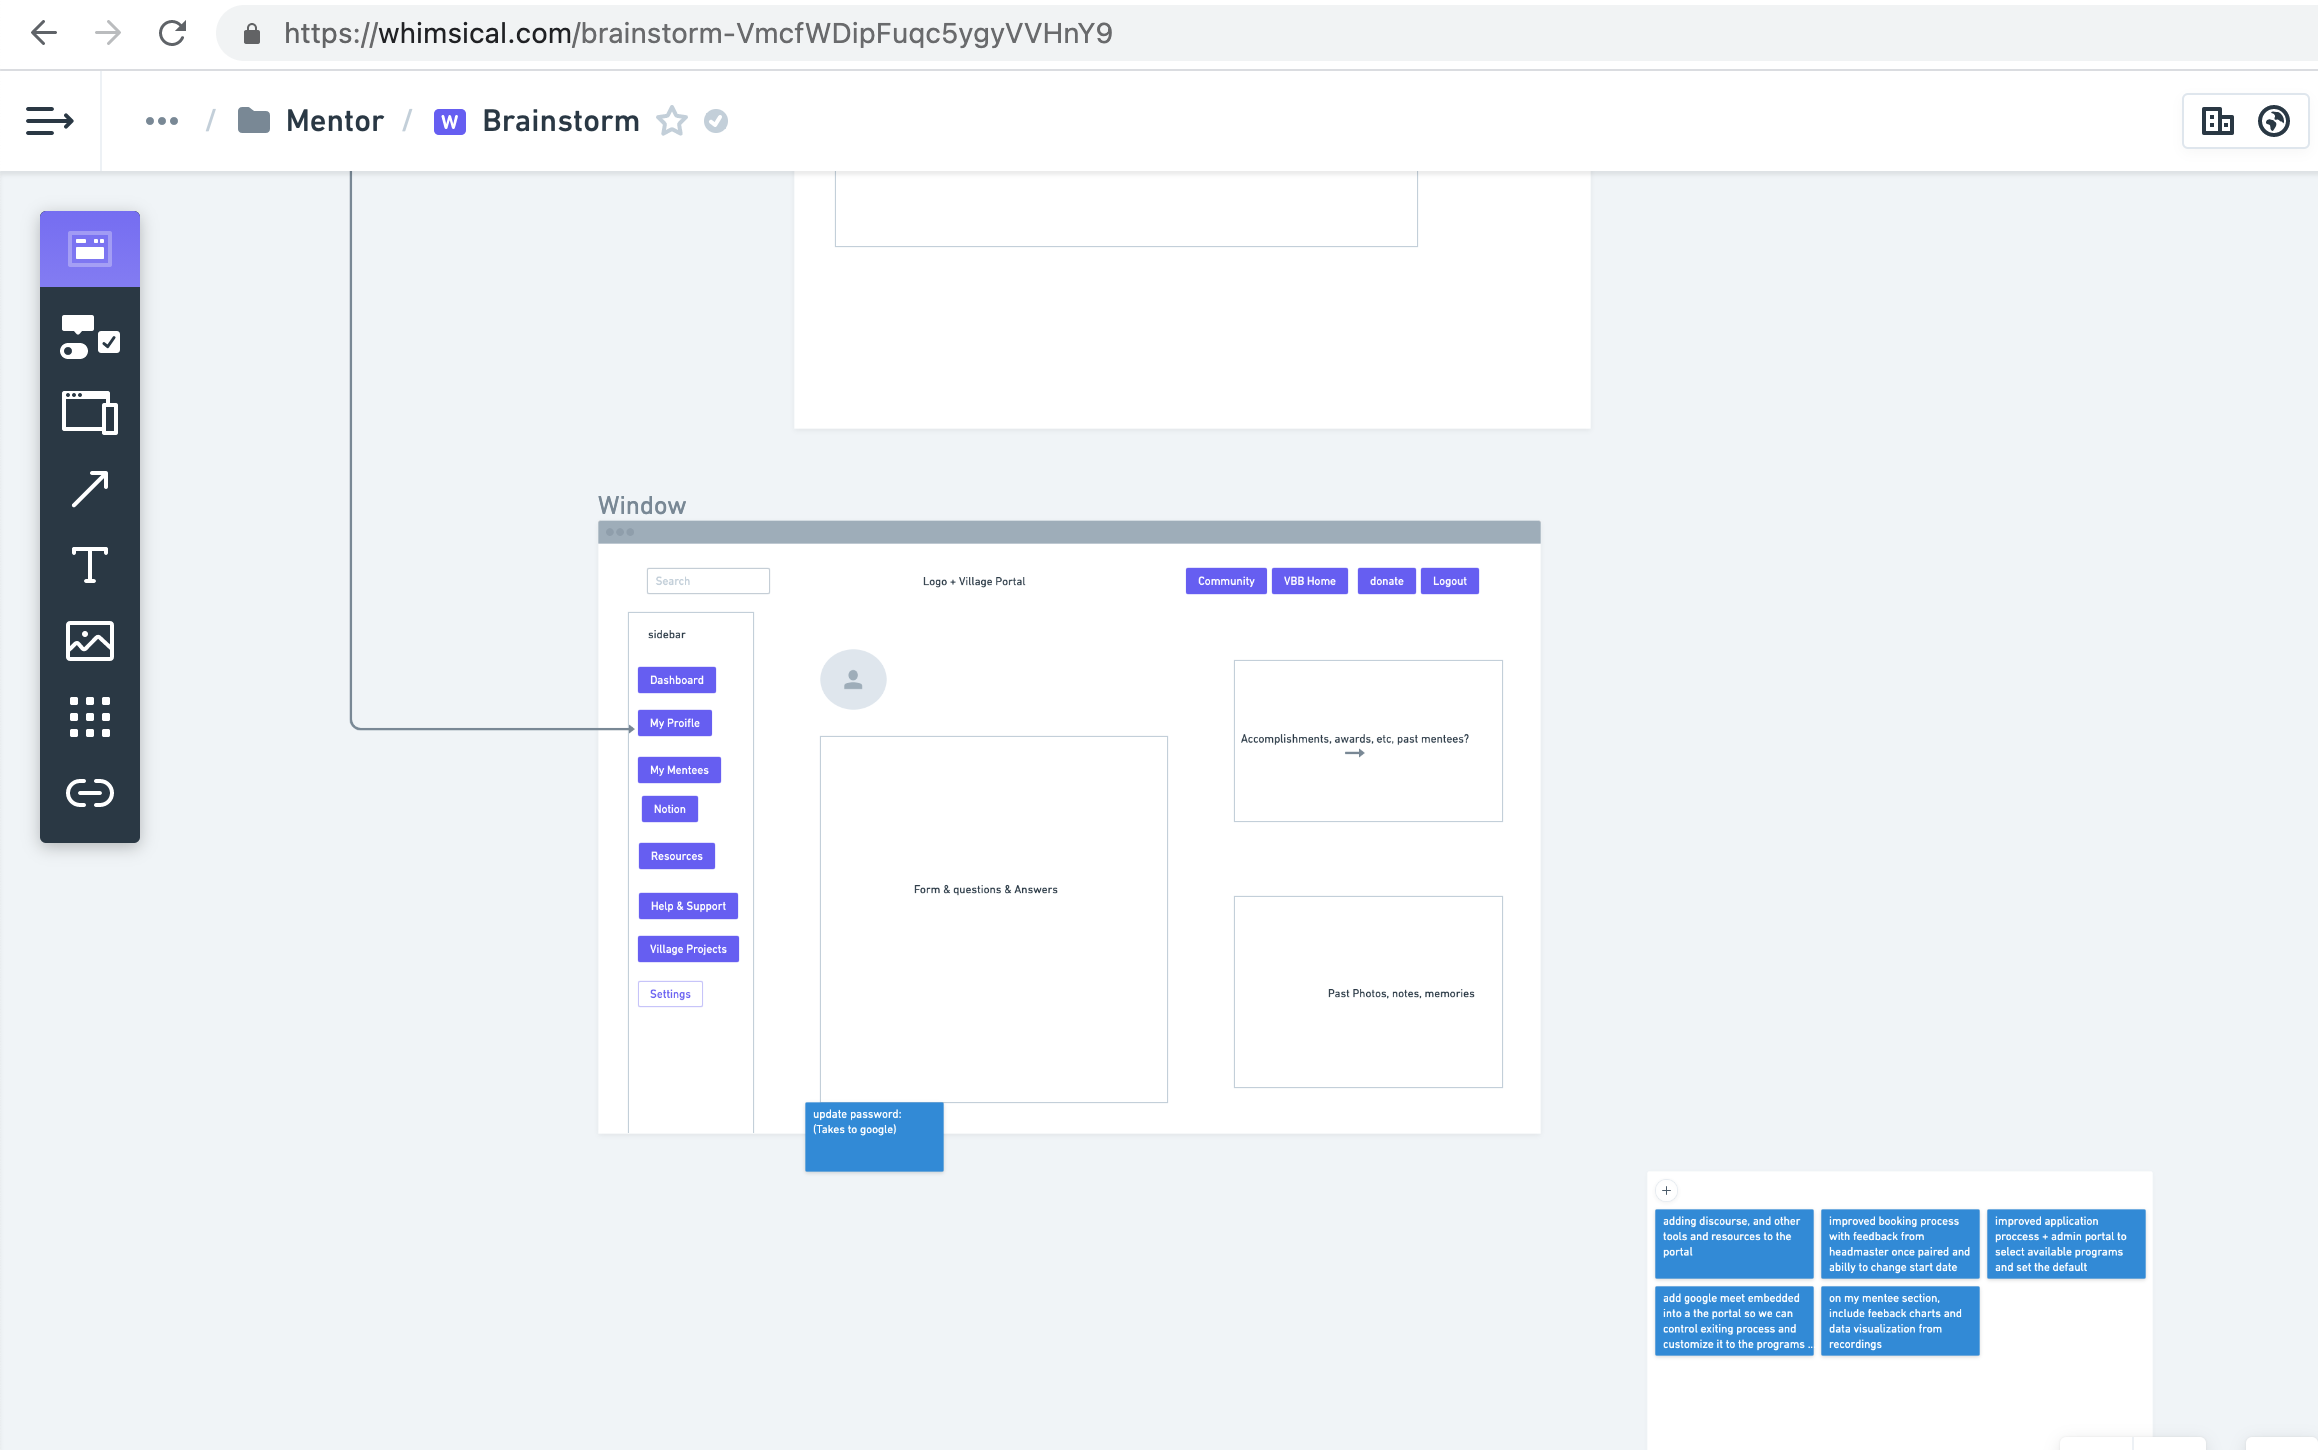Select the Image insert tool
Image resolution: width=2318 pixels, height=1450 pixels.
[x=89, y=640]
